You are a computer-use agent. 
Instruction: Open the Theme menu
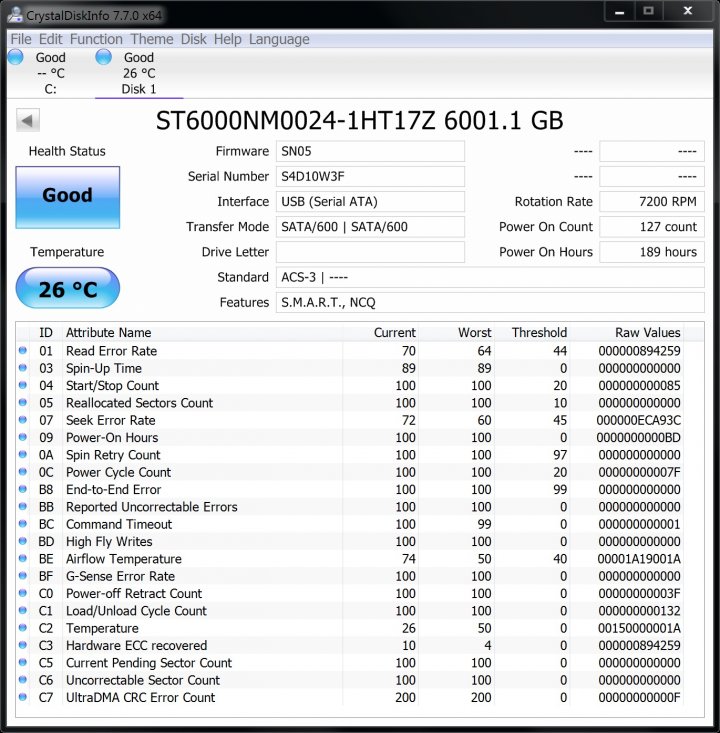tap(151, 39)
